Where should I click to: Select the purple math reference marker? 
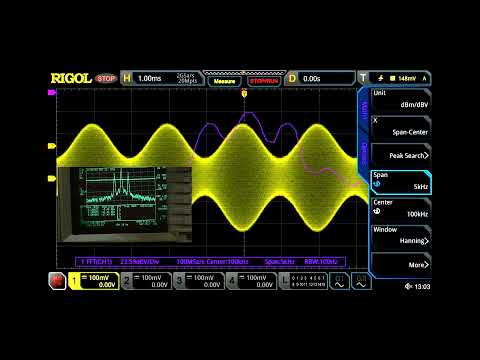pyautogui.click(x=52, y=92)
